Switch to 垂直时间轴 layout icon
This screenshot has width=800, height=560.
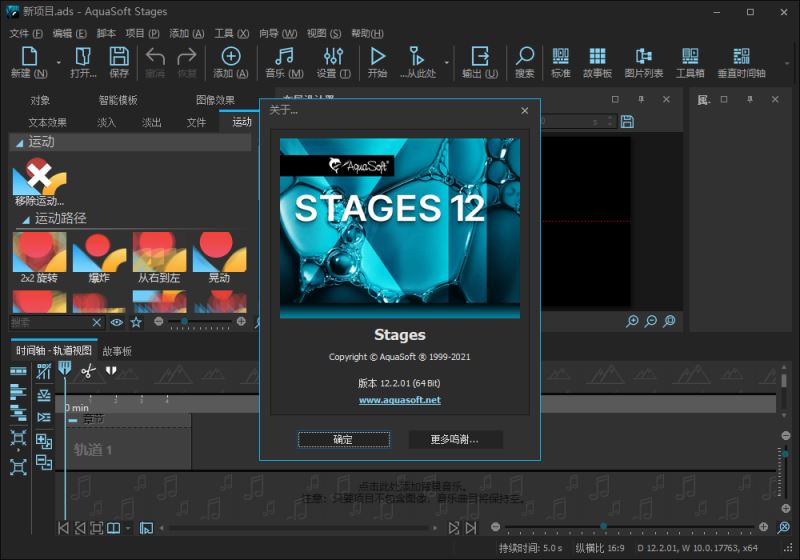tap(741, 56)
